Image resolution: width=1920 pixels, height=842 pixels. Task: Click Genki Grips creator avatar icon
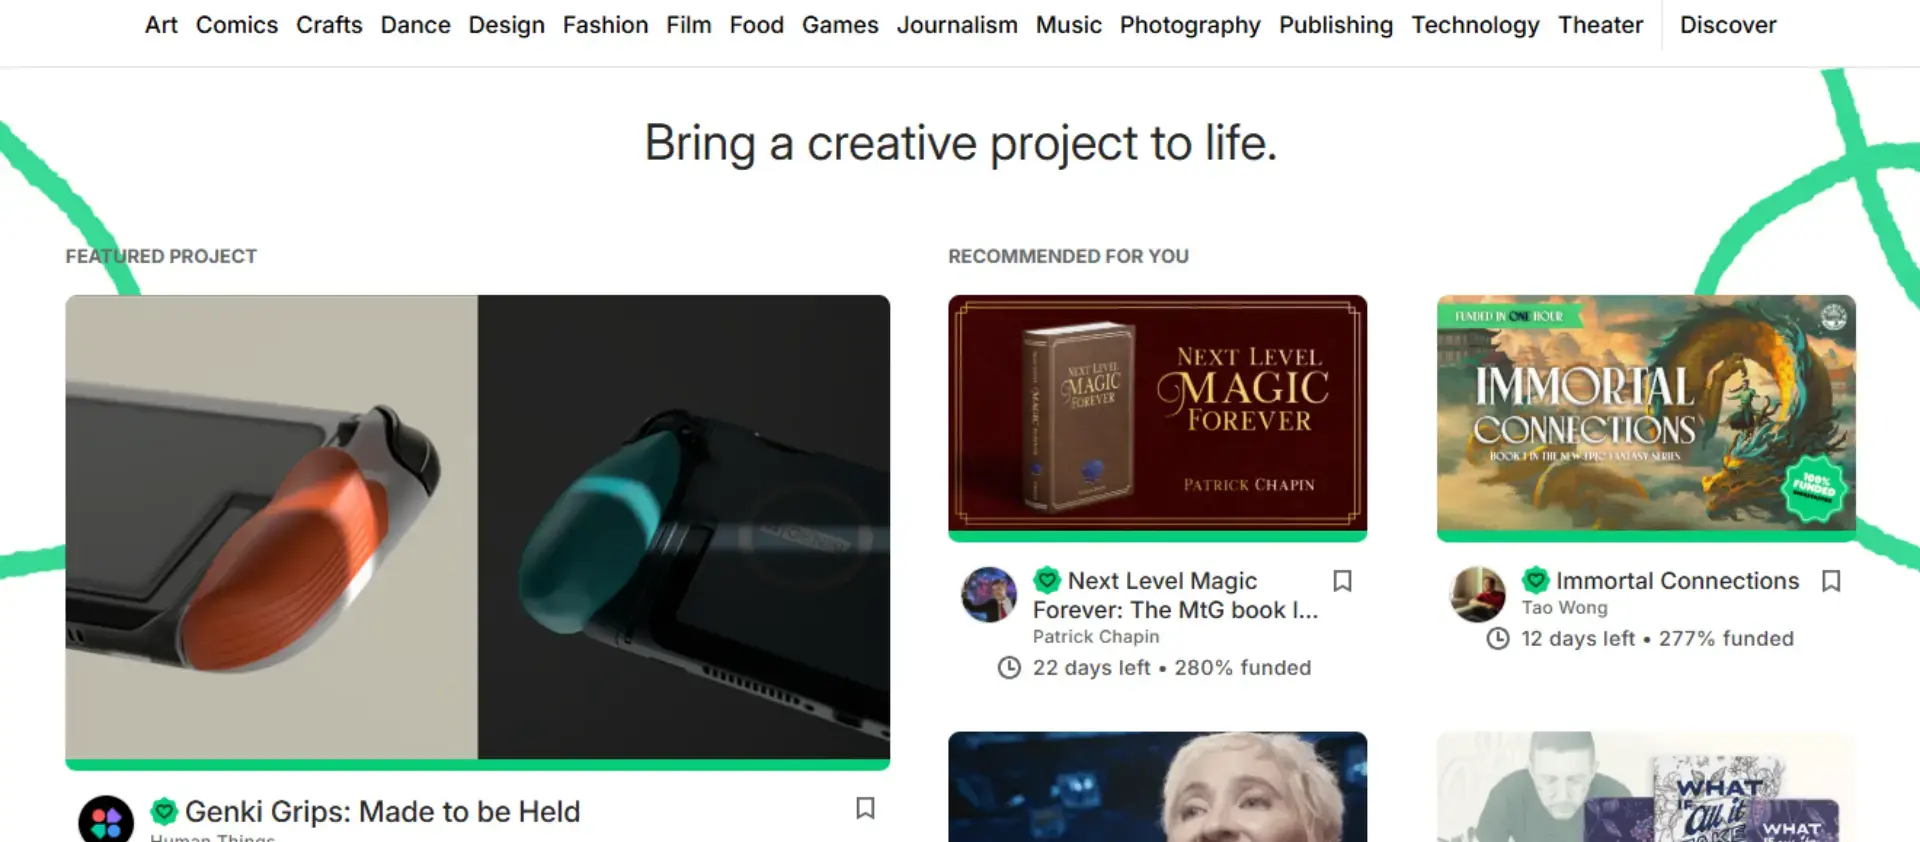[x=106, y=820]
